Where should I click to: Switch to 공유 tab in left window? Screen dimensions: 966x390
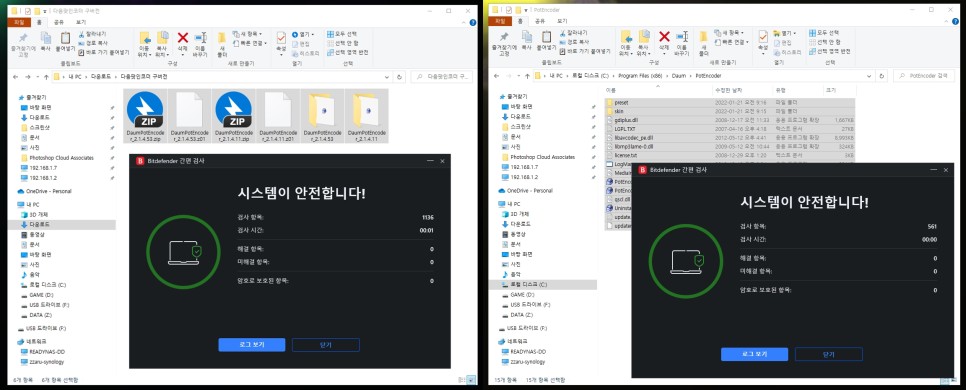pos(59,22)
